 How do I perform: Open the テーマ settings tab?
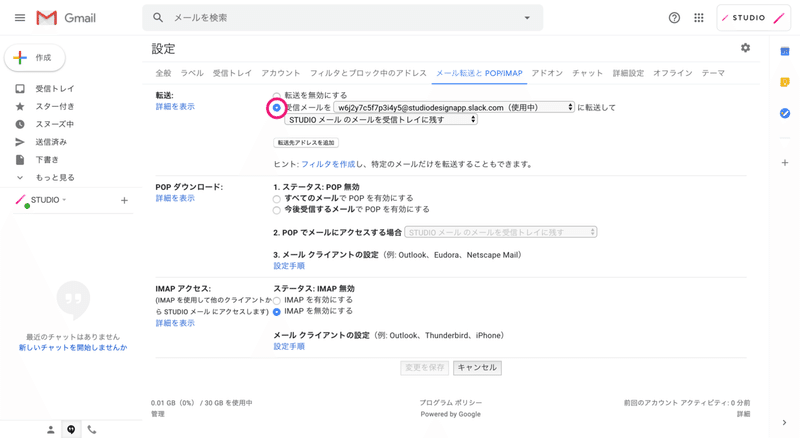click(x=713, y=73)
